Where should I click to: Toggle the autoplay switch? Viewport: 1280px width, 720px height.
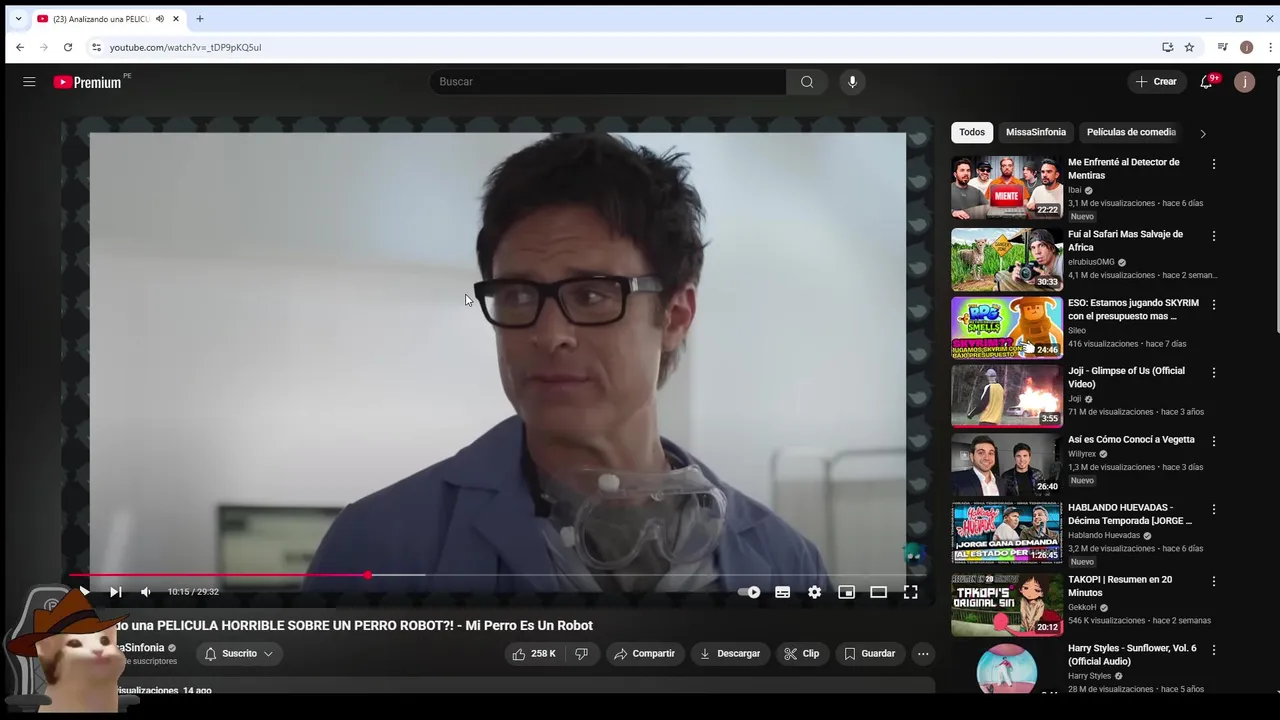pos(749,592)
